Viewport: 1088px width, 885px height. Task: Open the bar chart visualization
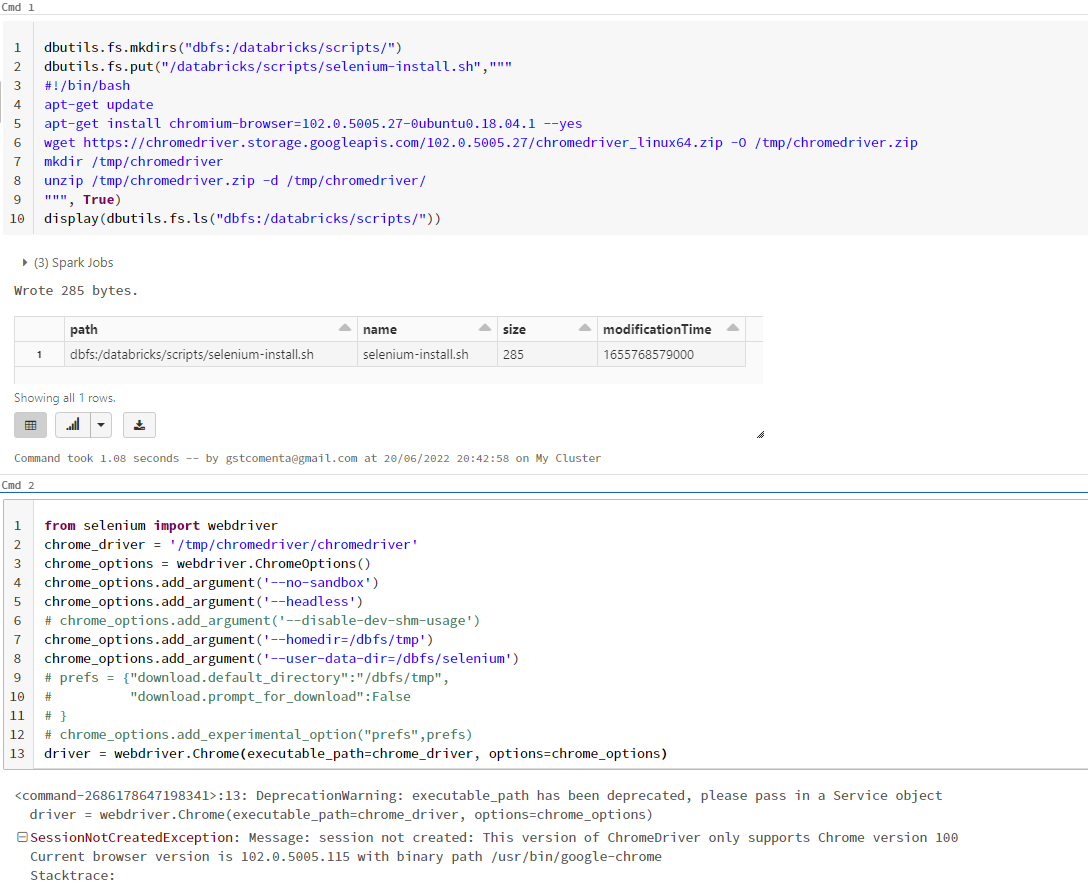tap(72, 424)
